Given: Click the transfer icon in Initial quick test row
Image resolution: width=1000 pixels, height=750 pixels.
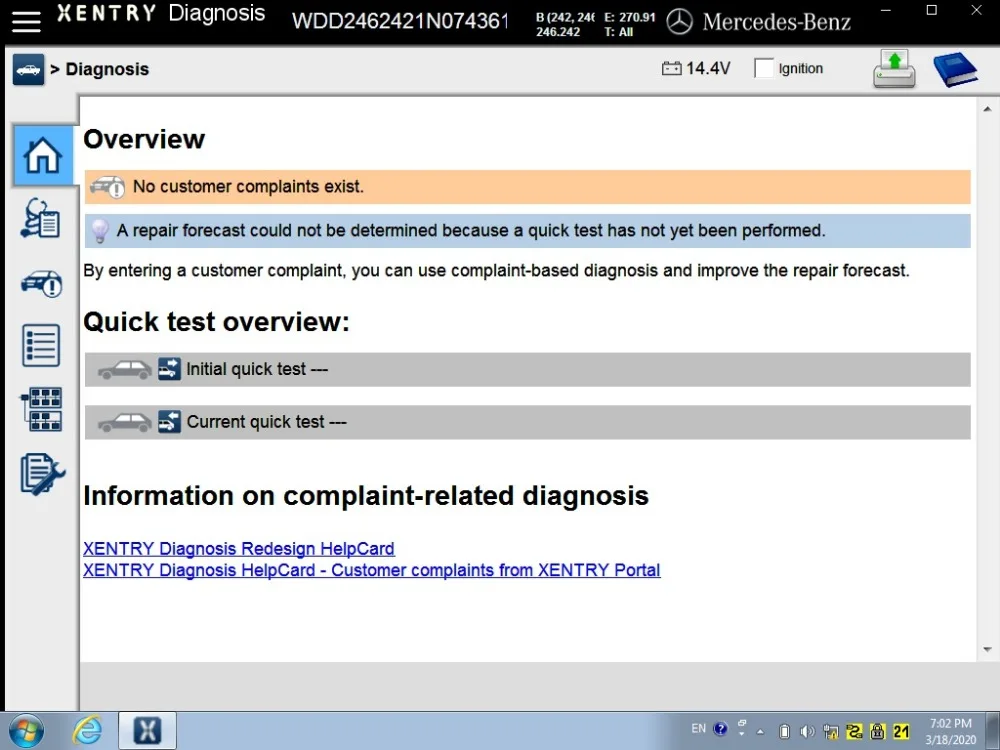Looking at the screenshot, I should coord(169,369).
